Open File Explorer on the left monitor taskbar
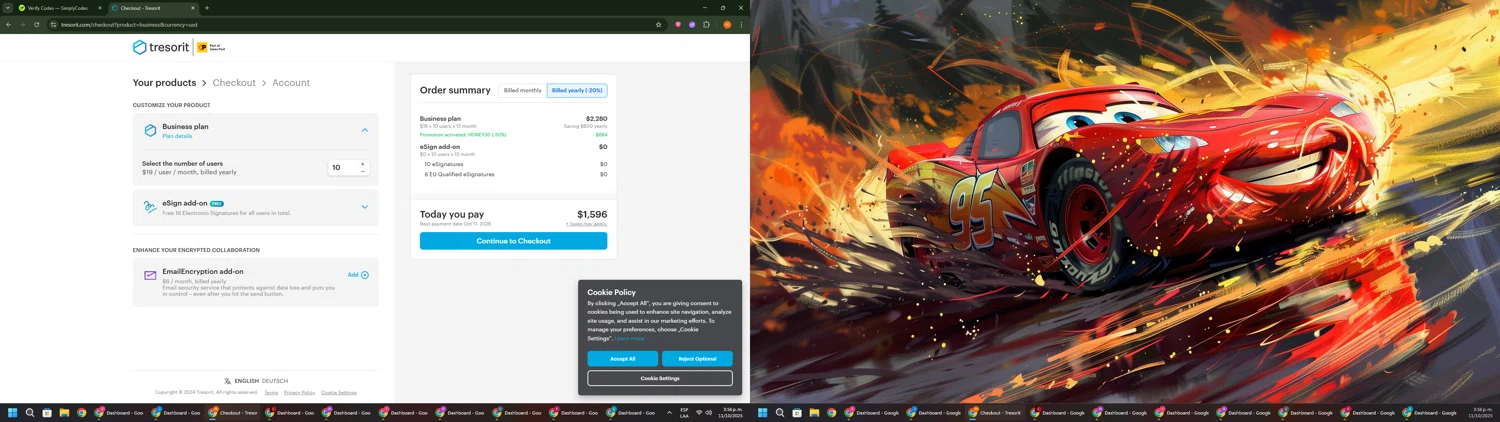This screenshot has height=422, width=1500. point(64,412)
